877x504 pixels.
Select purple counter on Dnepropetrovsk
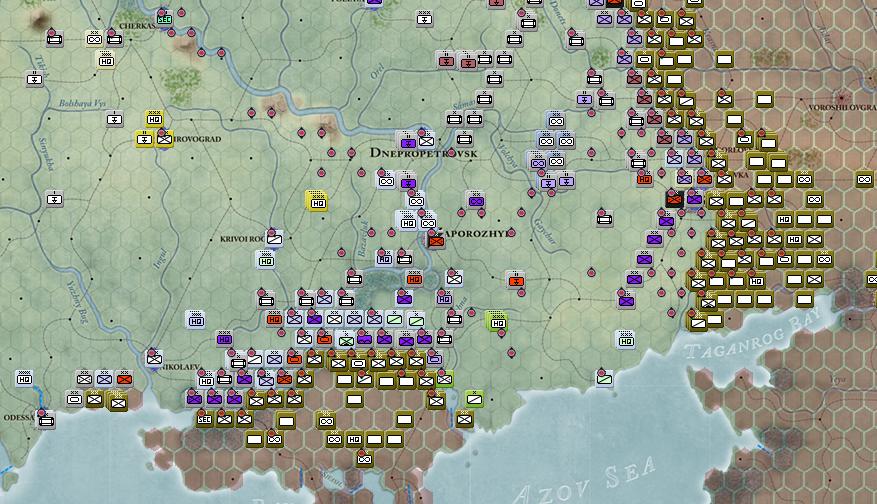point(408,142)
